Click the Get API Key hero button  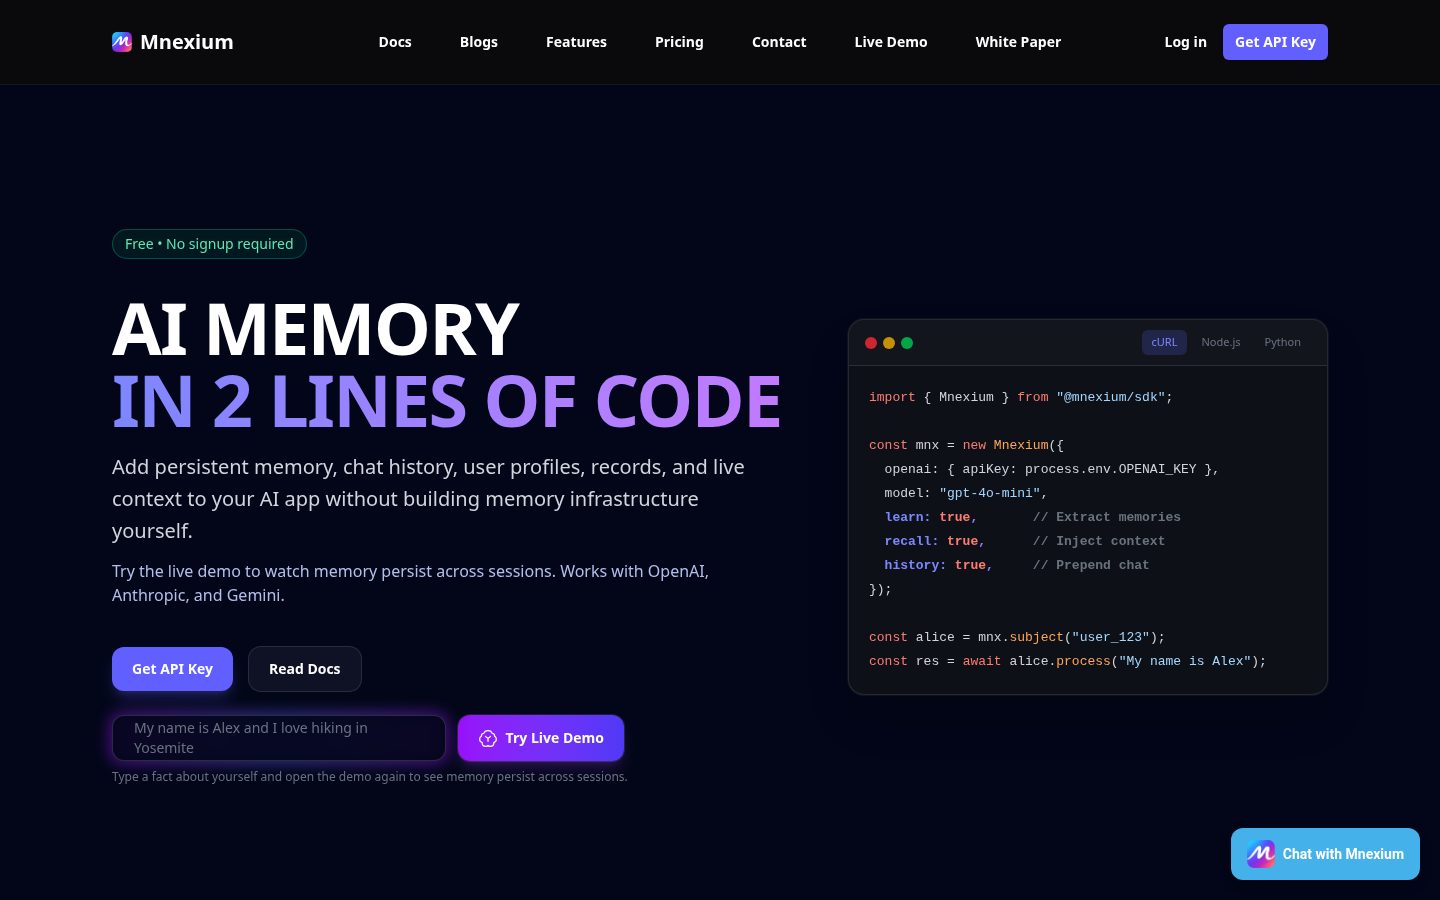[x=172, y=669]
